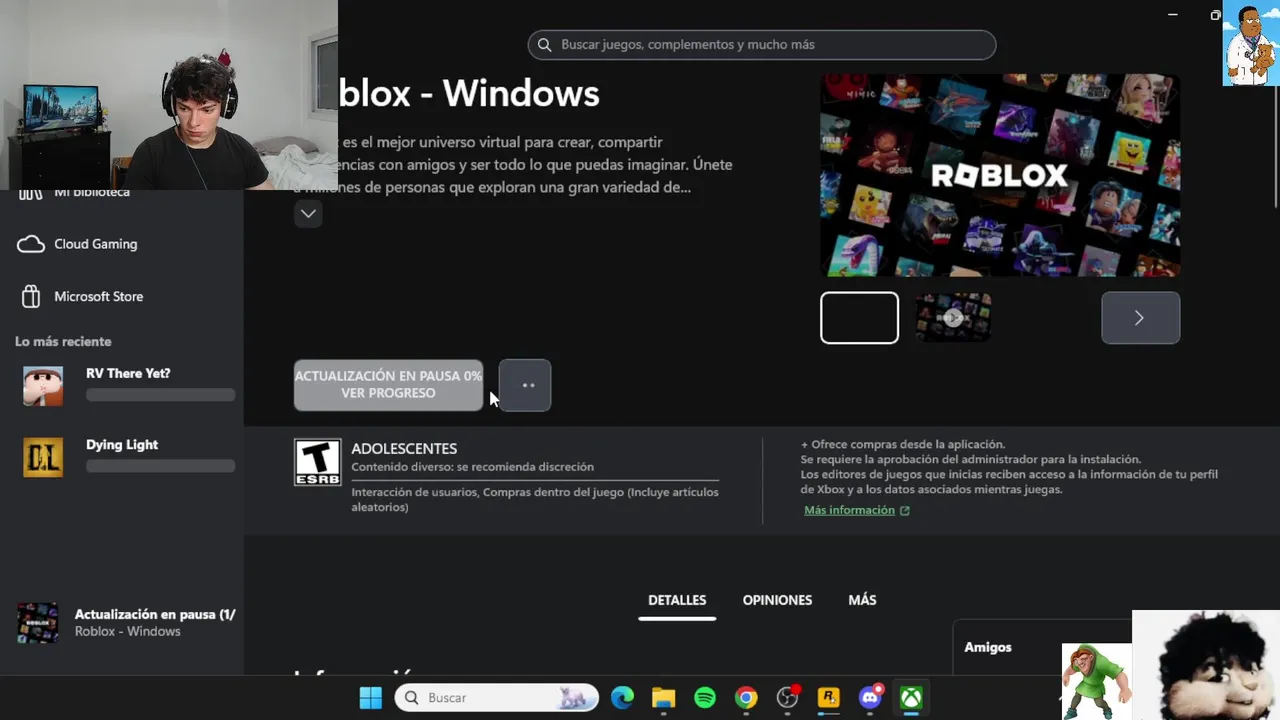Screen dimensions: 1280x720
Task: Expand the Roblox description with chevron
Action: [x=308, y=213]
